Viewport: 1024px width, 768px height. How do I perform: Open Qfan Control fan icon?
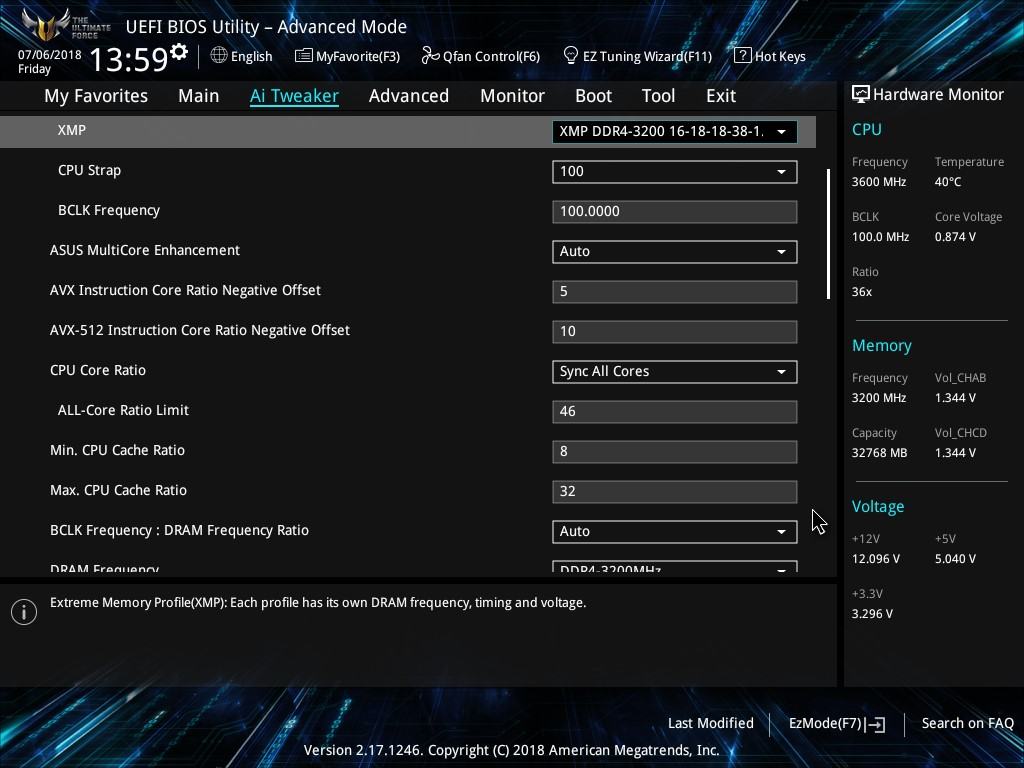tap(430, 56)
